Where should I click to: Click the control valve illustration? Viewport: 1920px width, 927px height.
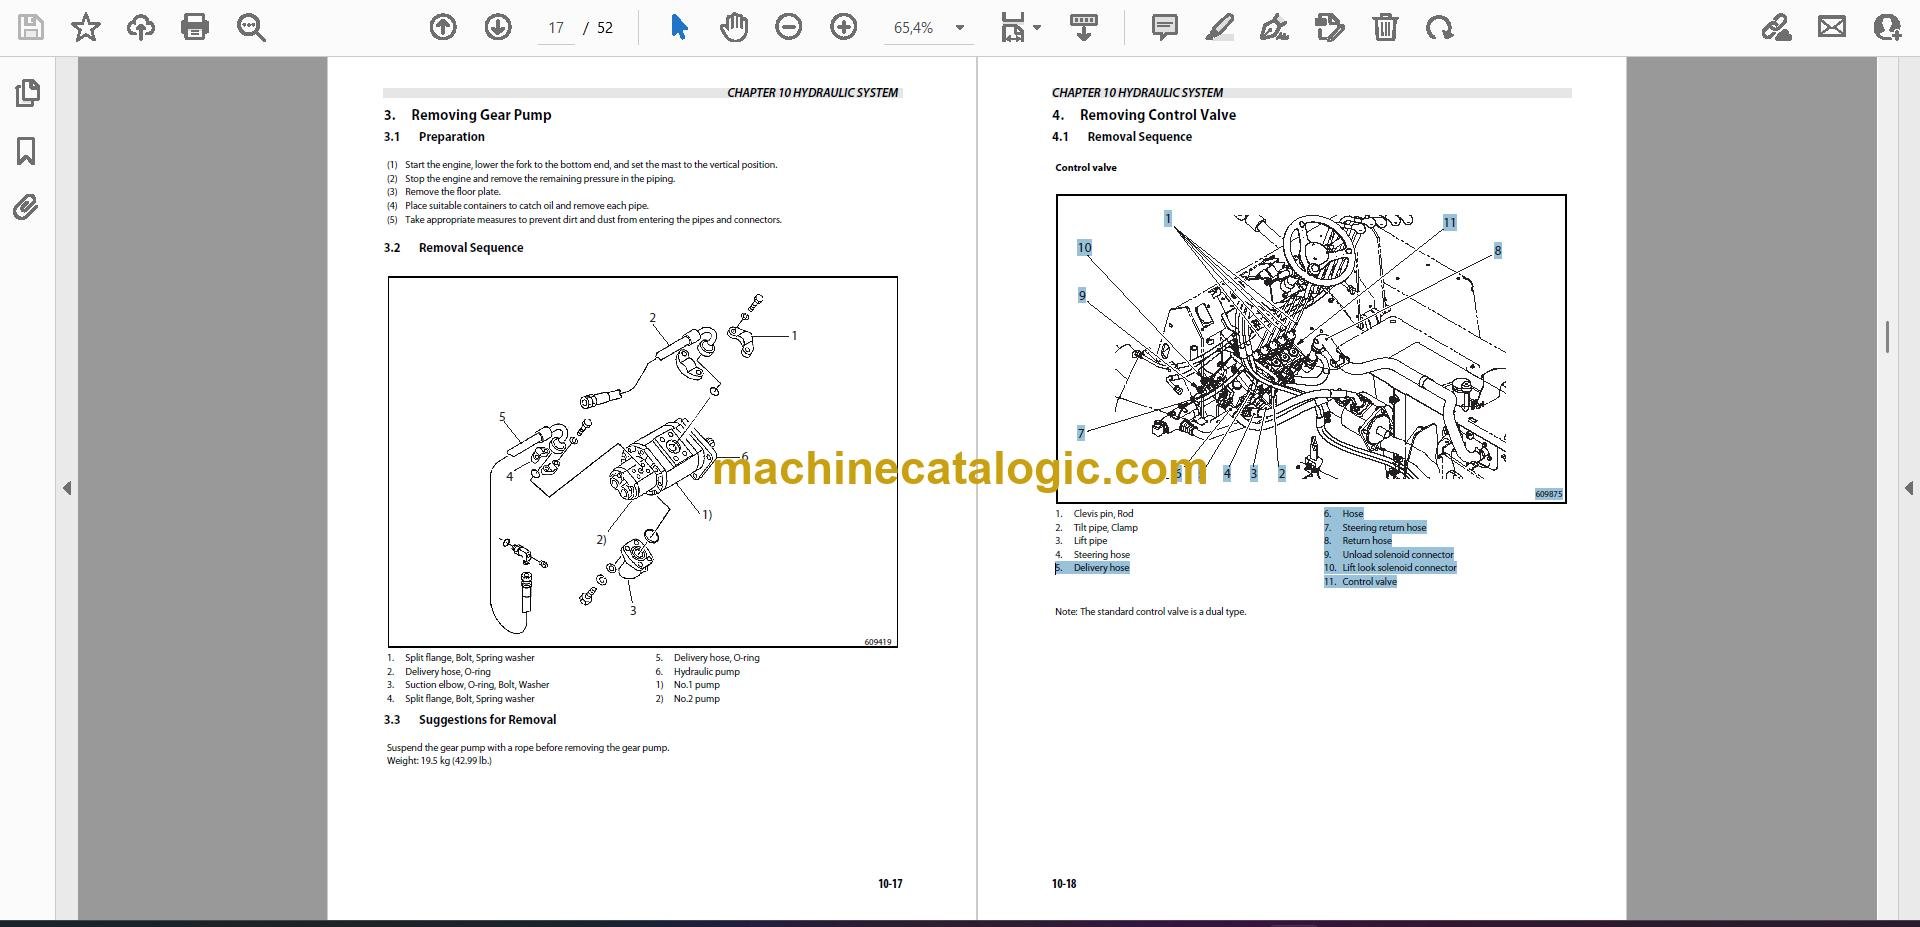1311,348
